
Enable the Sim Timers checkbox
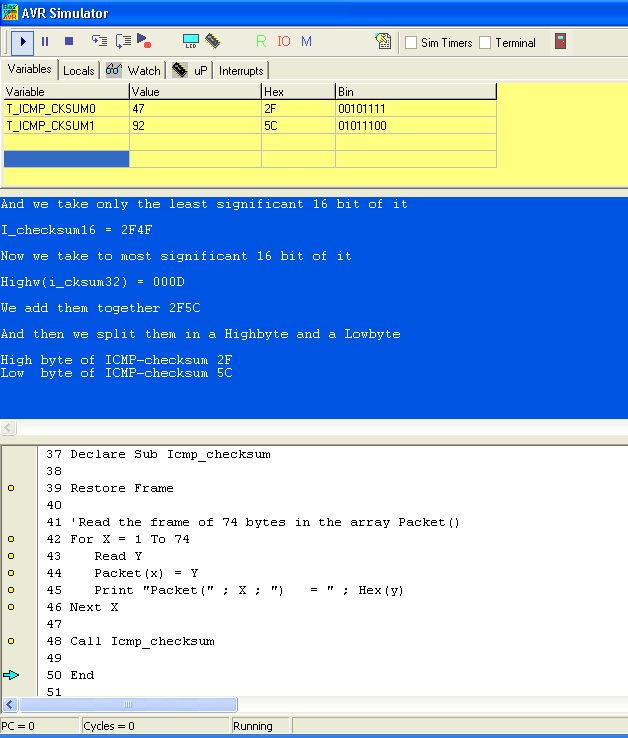click(411, 43)
